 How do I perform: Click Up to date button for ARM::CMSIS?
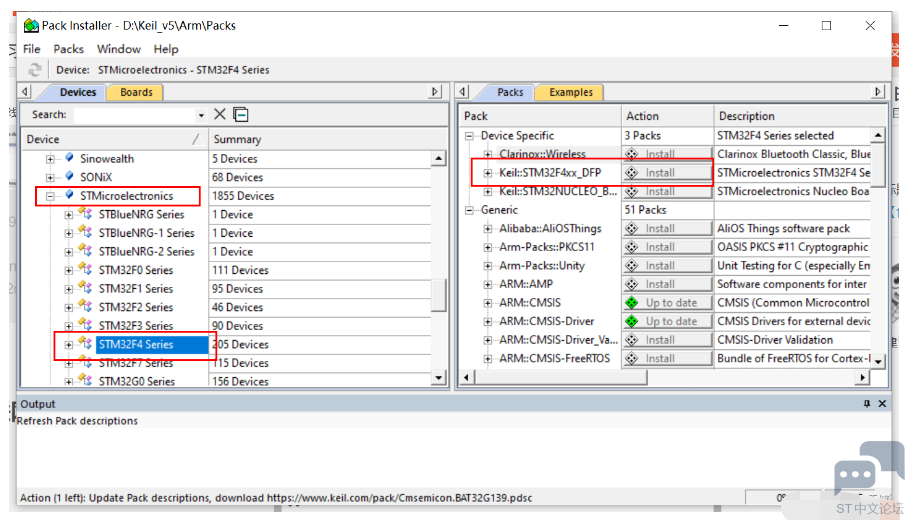pos(667,303)
